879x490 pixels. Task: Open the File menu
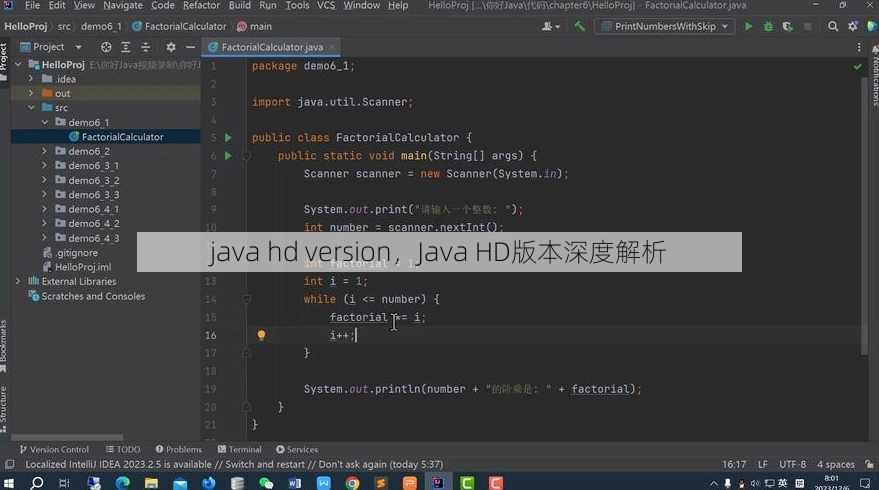point(33,6)
